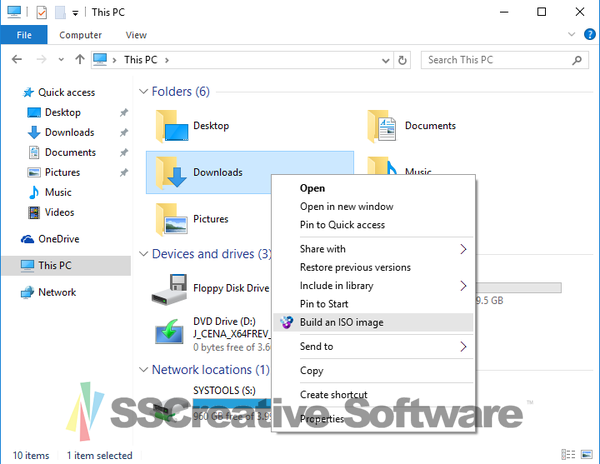
Task: Select the SYSTOOLS (S:) network drive
Action: click(x=224, y=391)
